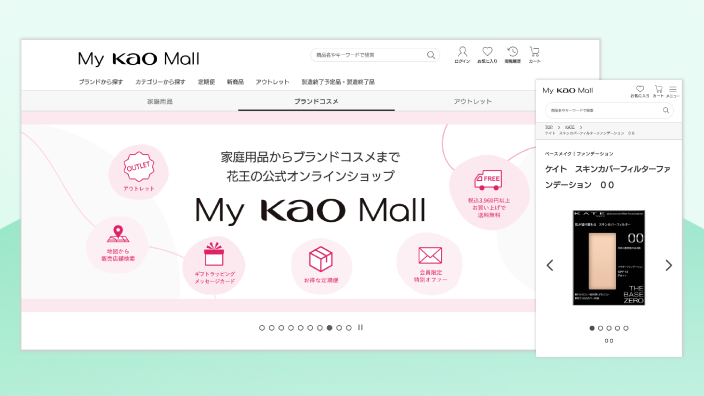704x396 pixels.
Task: Click the gift wrapping present icon
Action: coord(214,254)
